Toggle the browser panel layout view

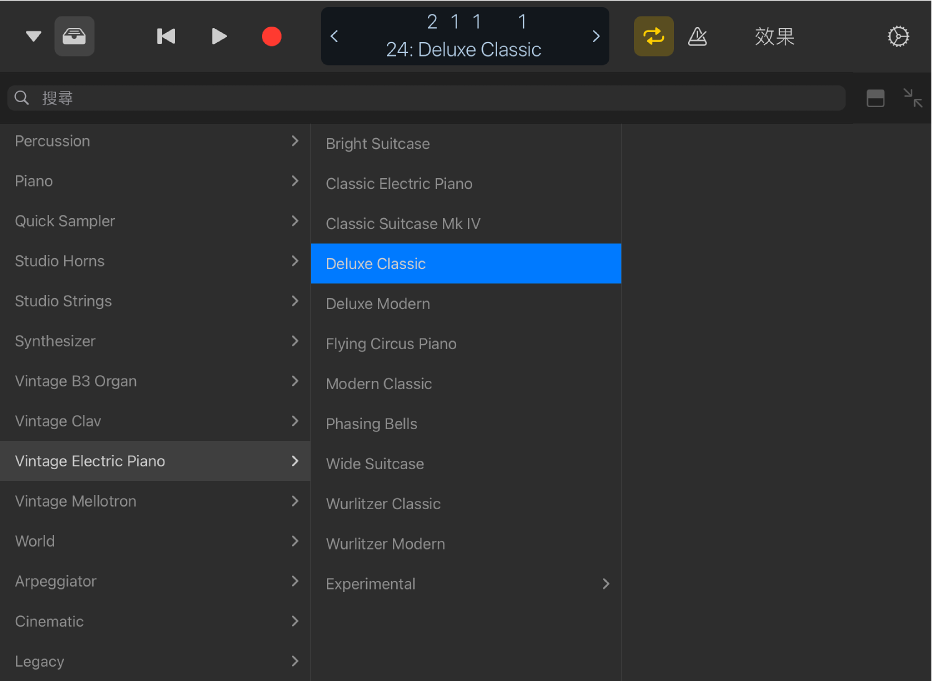click(875, 98)
